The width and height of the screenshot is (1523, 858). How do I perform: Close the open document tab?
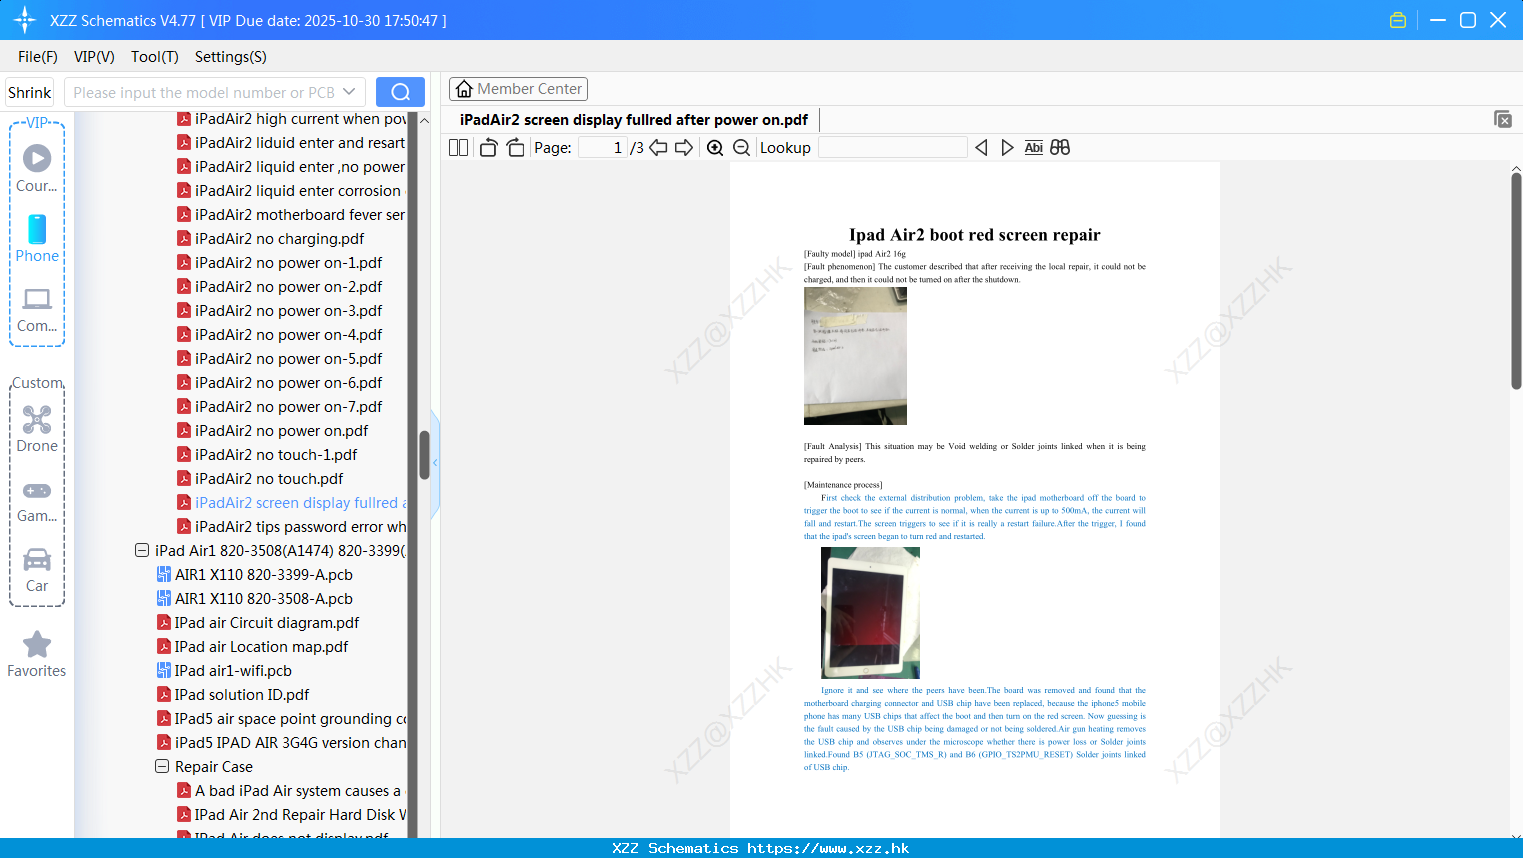[1503, 119]
